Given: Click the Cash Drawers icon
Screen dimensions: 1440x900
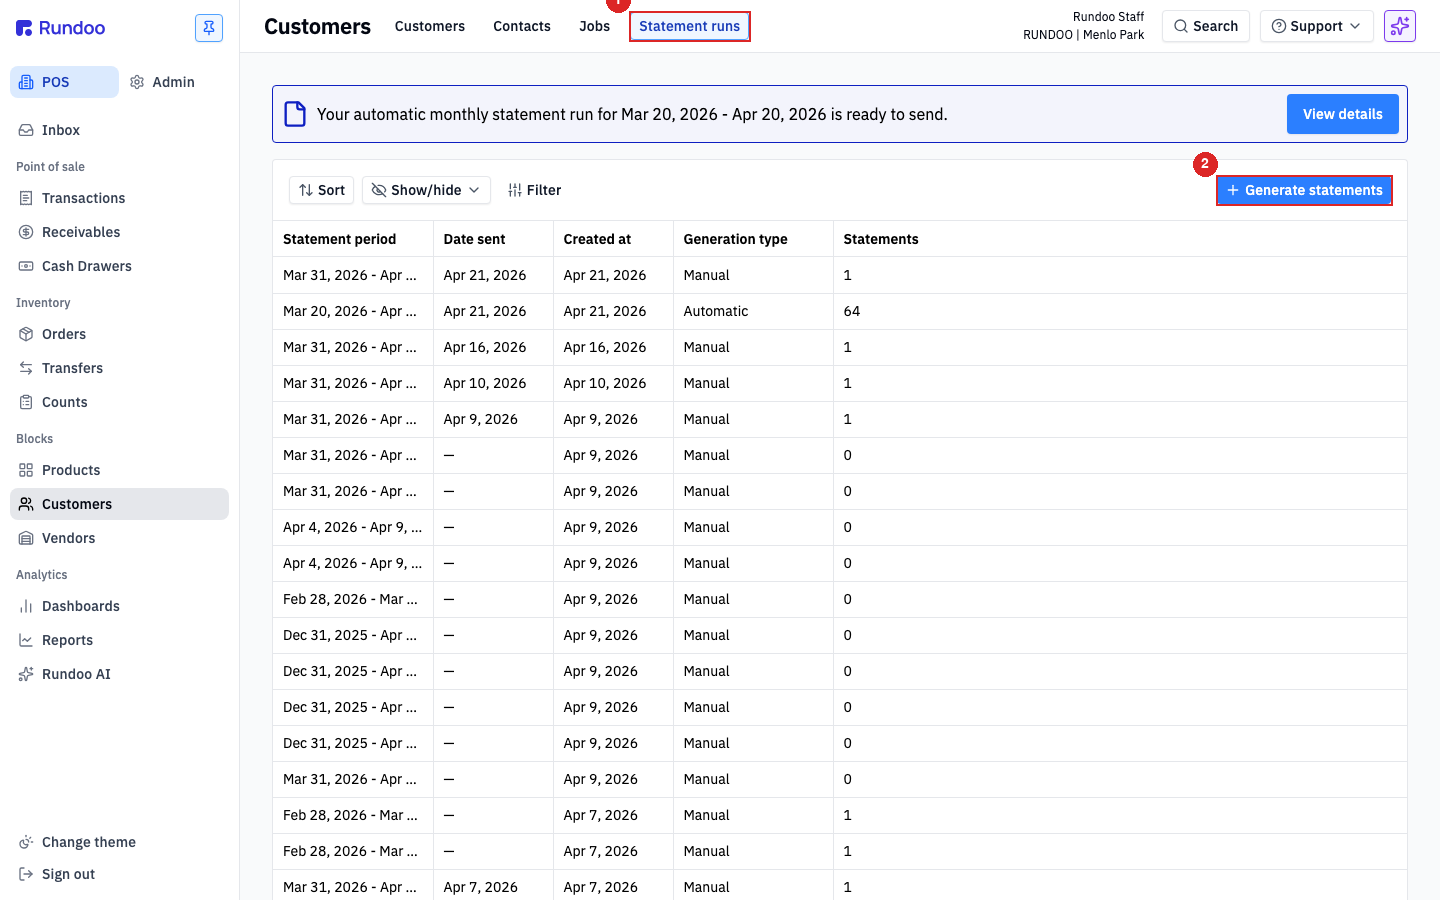Looking at the screenshot, I should [26, 266].
